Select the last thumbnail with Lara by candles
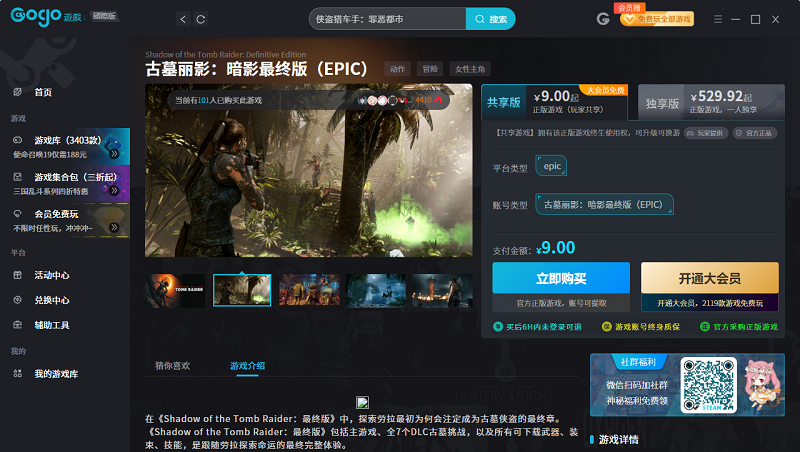Screen dimensions: 800x452 point(442,290)
